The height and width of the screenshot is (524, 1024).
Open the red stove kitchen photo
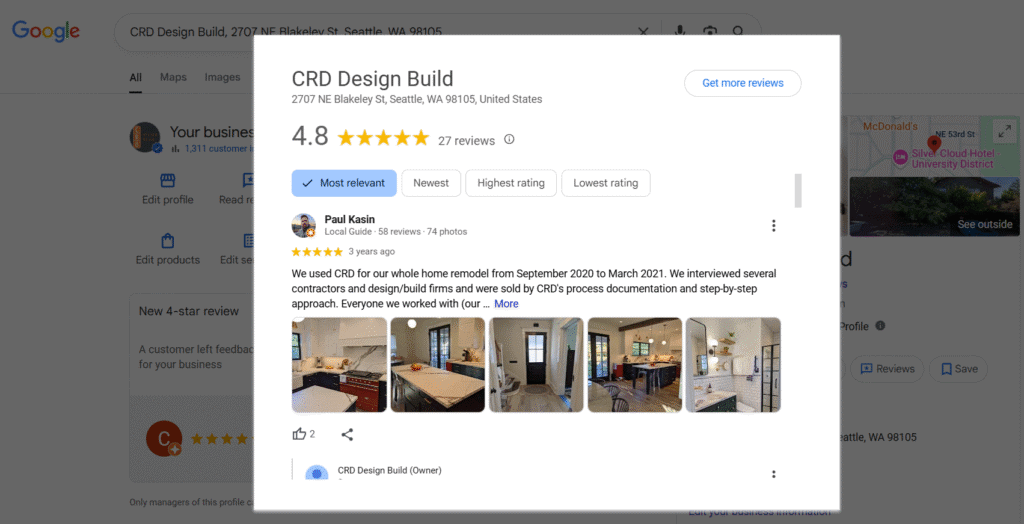click(x=339, y=365)
